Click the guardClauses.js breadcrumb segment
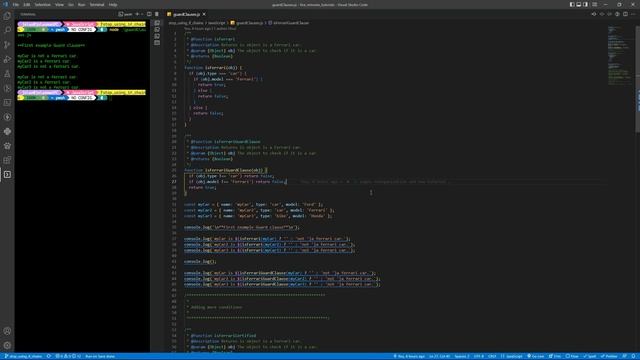Screen dimensions: 640x360 click(x=247, y=23)
